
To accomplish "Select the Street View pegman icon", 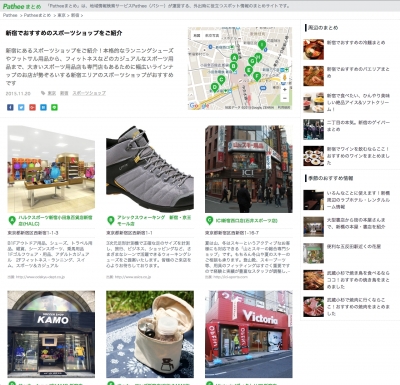I will (284, 78).
